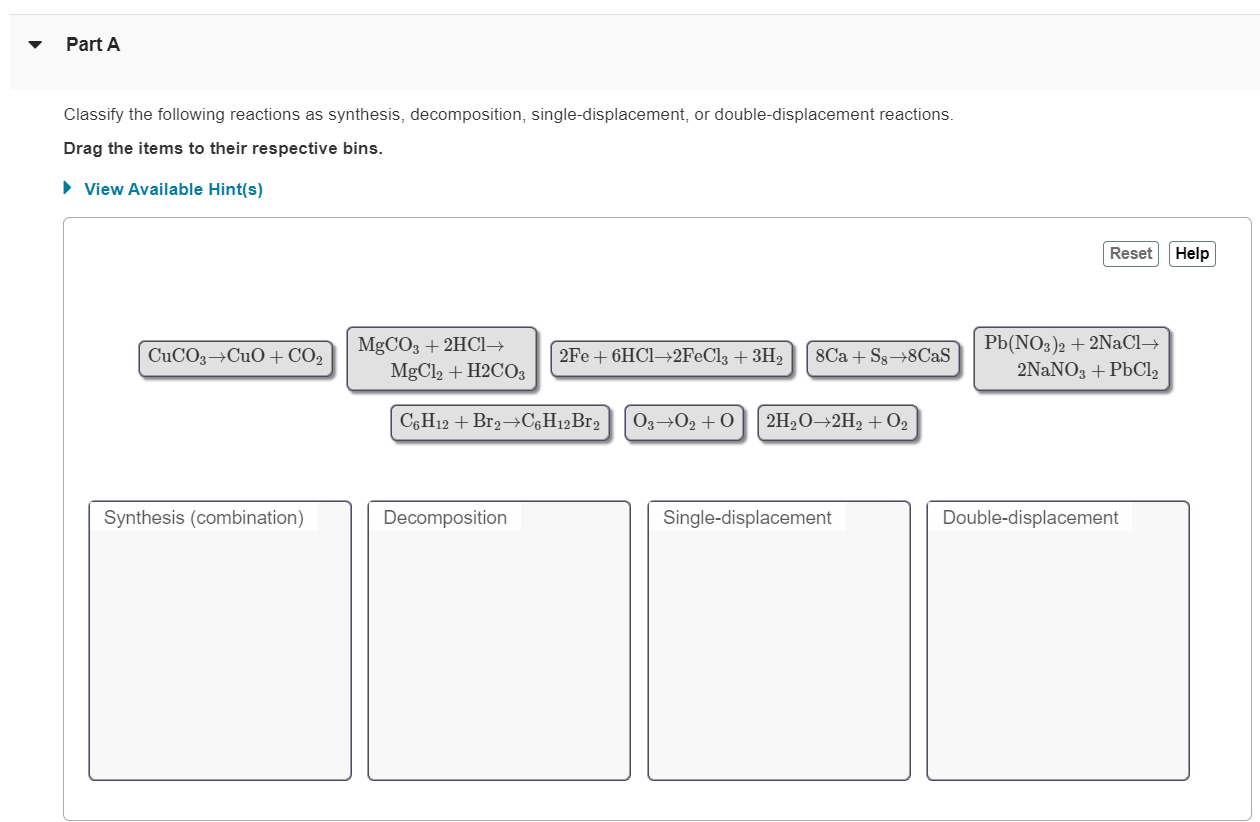1260x822 pixels.
Task: Open View Available Hint(s)
Action: tap(172, 189)
